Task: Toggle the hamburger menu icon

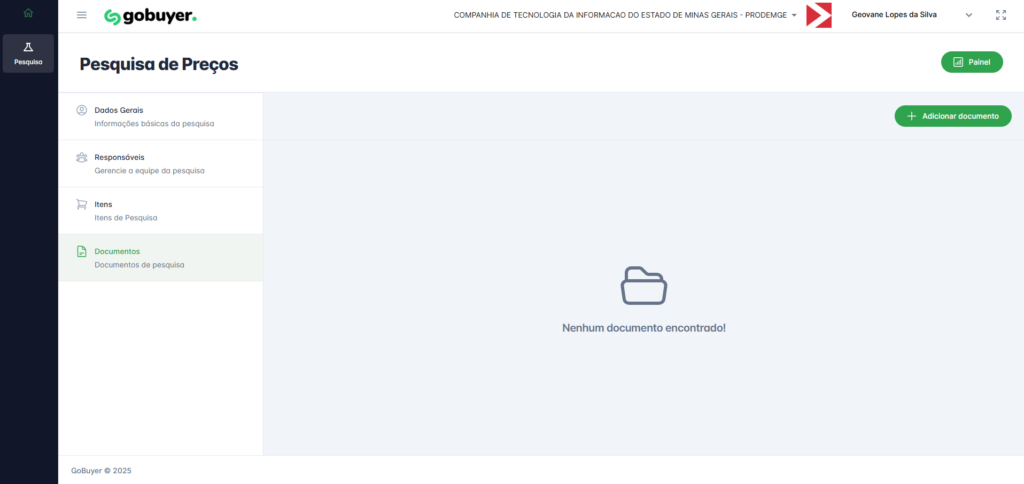Action: 82,15
